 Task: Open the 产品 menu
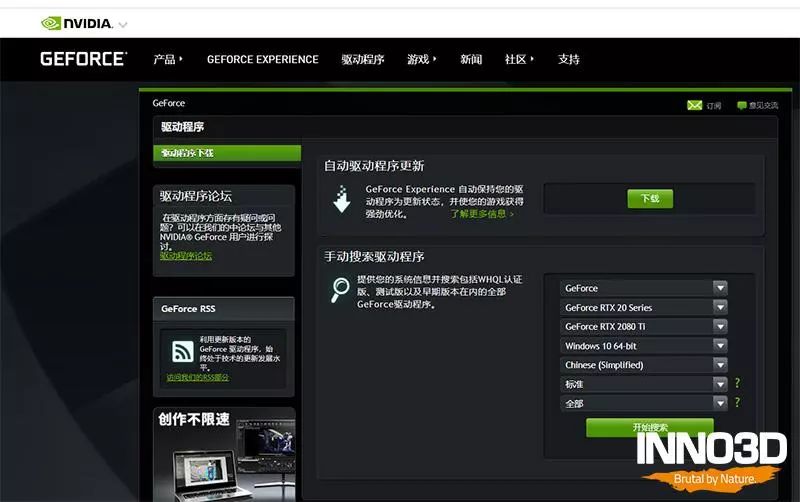(x=168, y=59)
